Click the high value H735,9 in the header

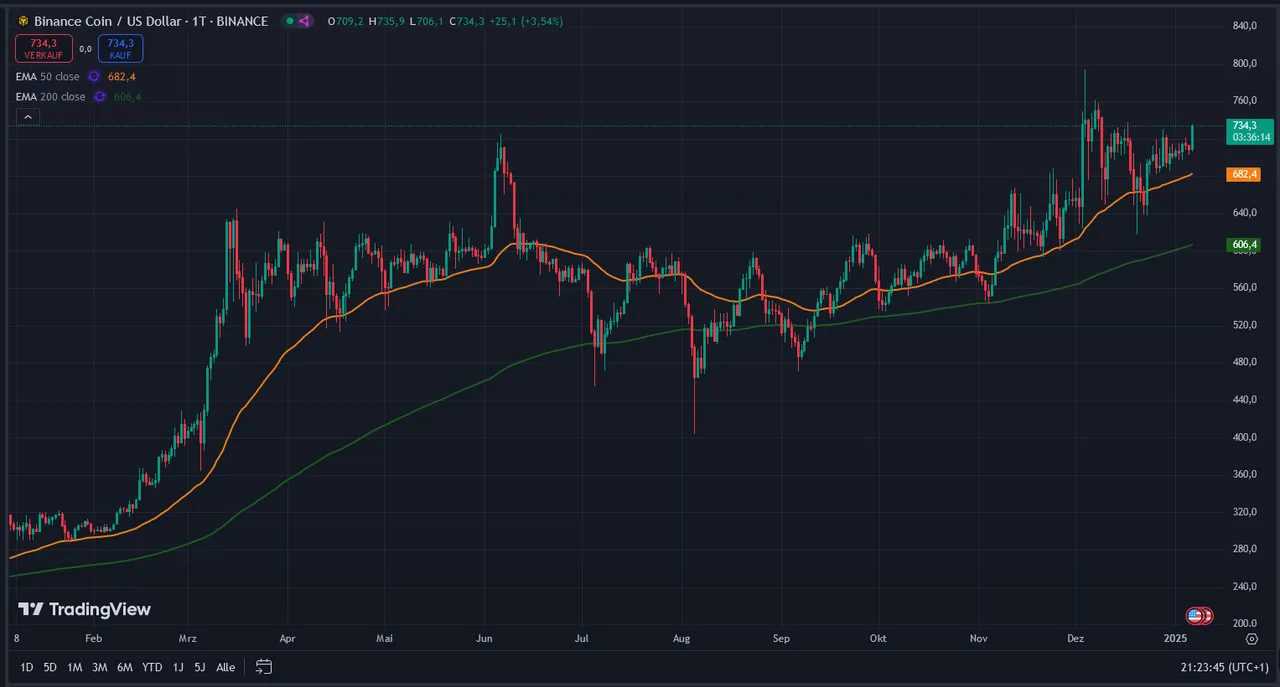coord(386,21)
